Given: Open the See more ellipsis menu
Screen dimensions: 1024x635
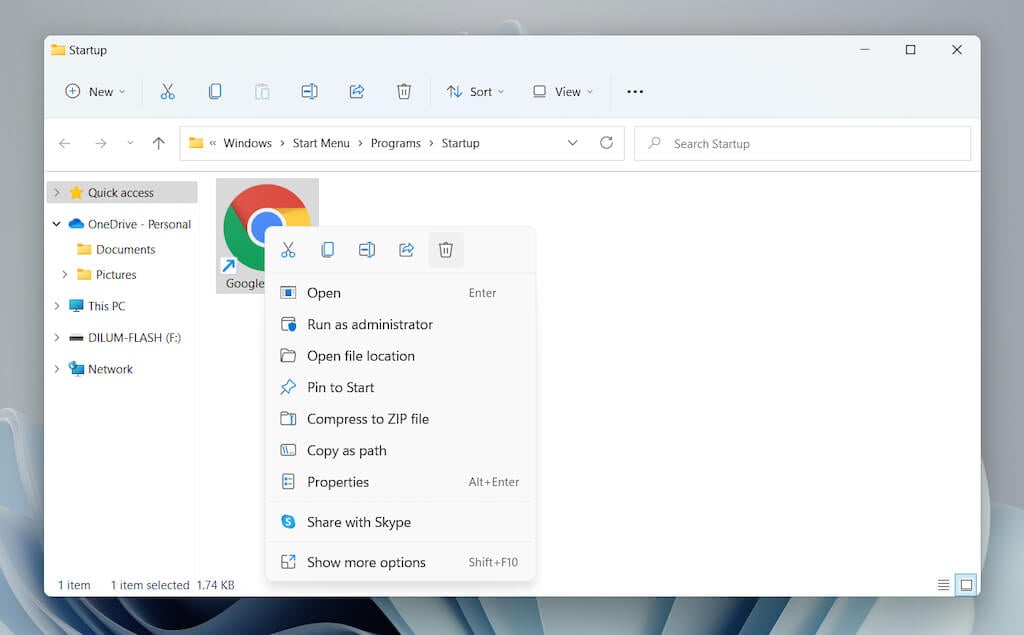Looking at the screenshot, I should click(x=635, y=91).
